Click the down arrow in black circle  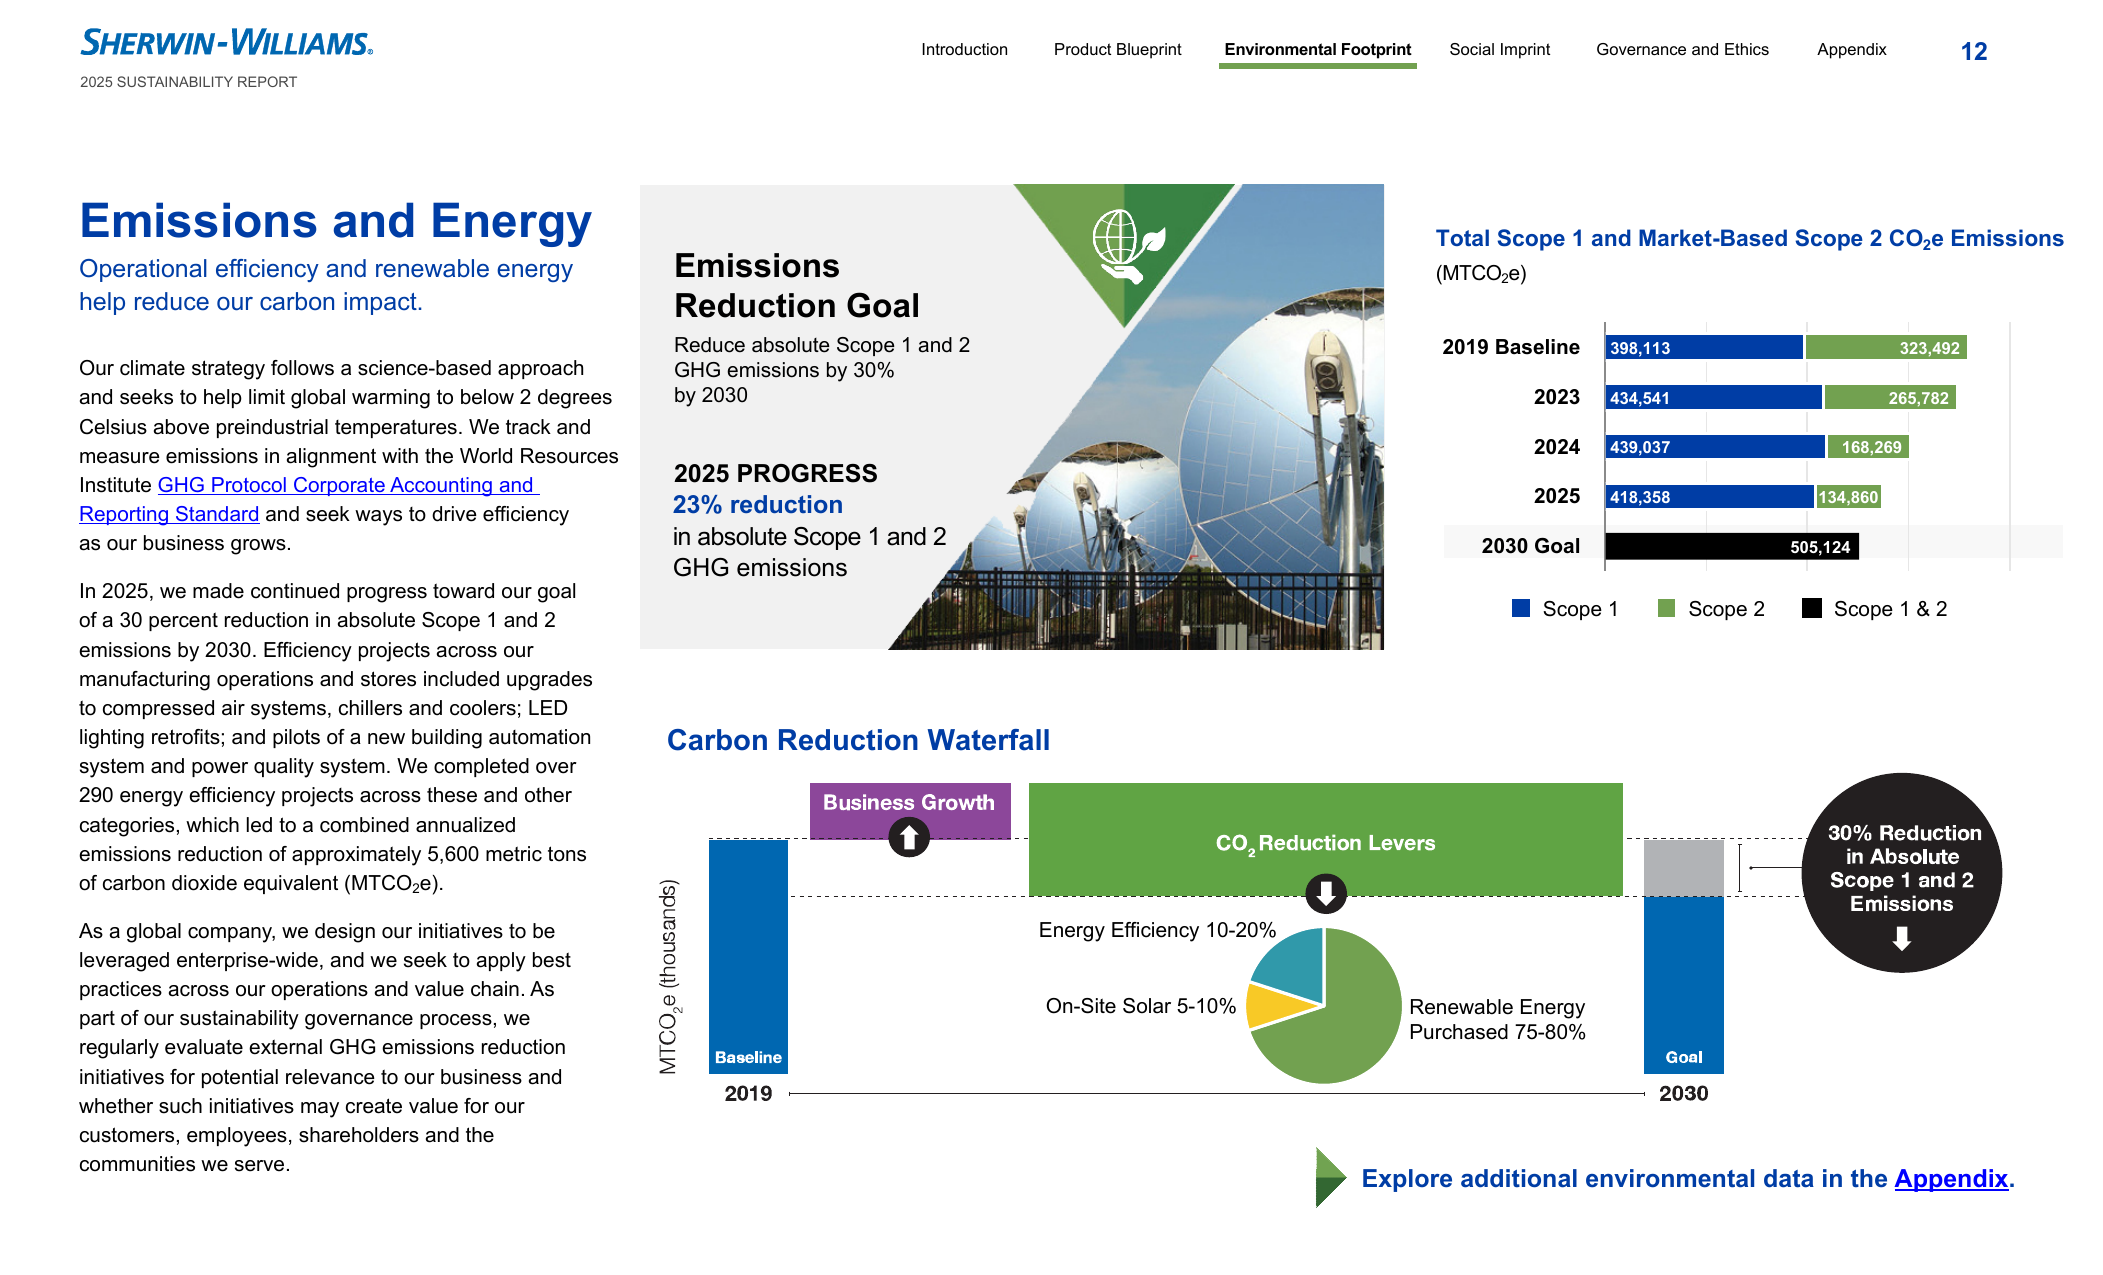tap(1902, 938)
